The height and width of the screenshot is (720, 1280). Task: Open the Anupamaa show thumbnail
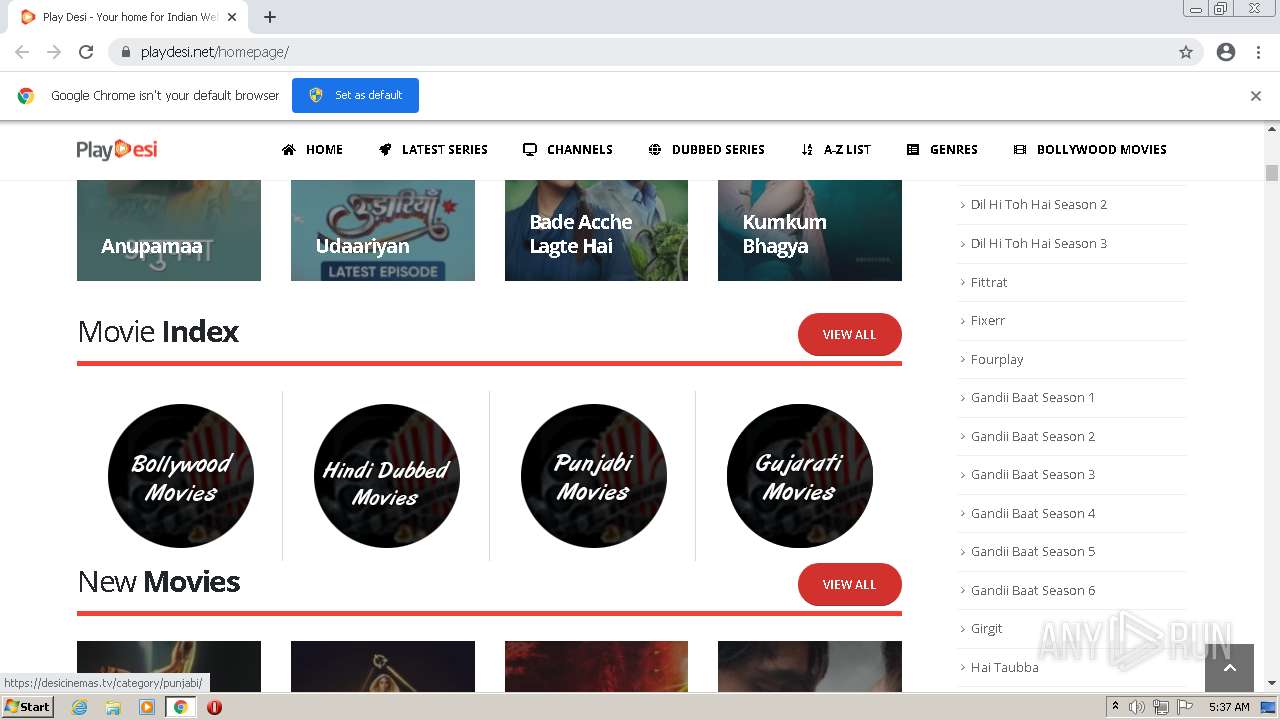169,230
